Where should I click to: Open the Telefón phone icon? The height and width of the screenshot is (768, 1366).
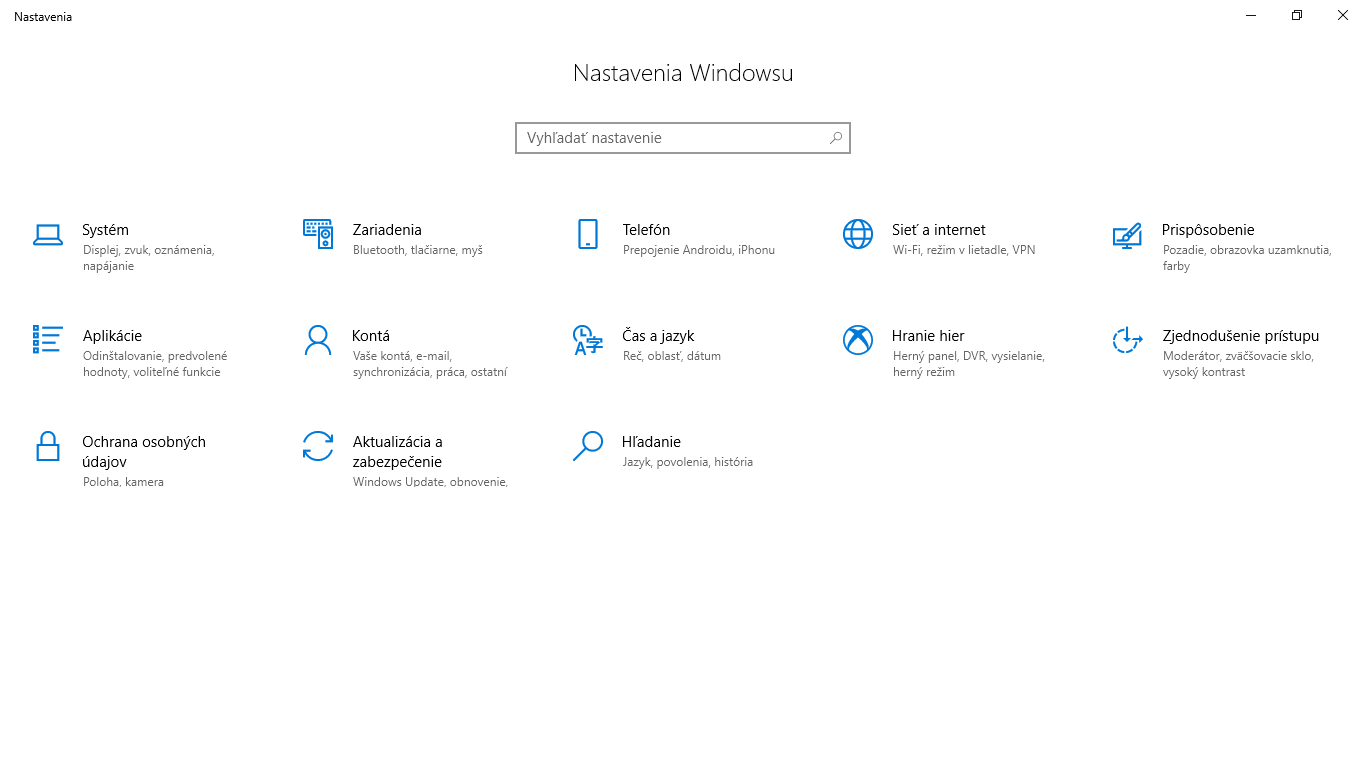click(x=588, y=234)
